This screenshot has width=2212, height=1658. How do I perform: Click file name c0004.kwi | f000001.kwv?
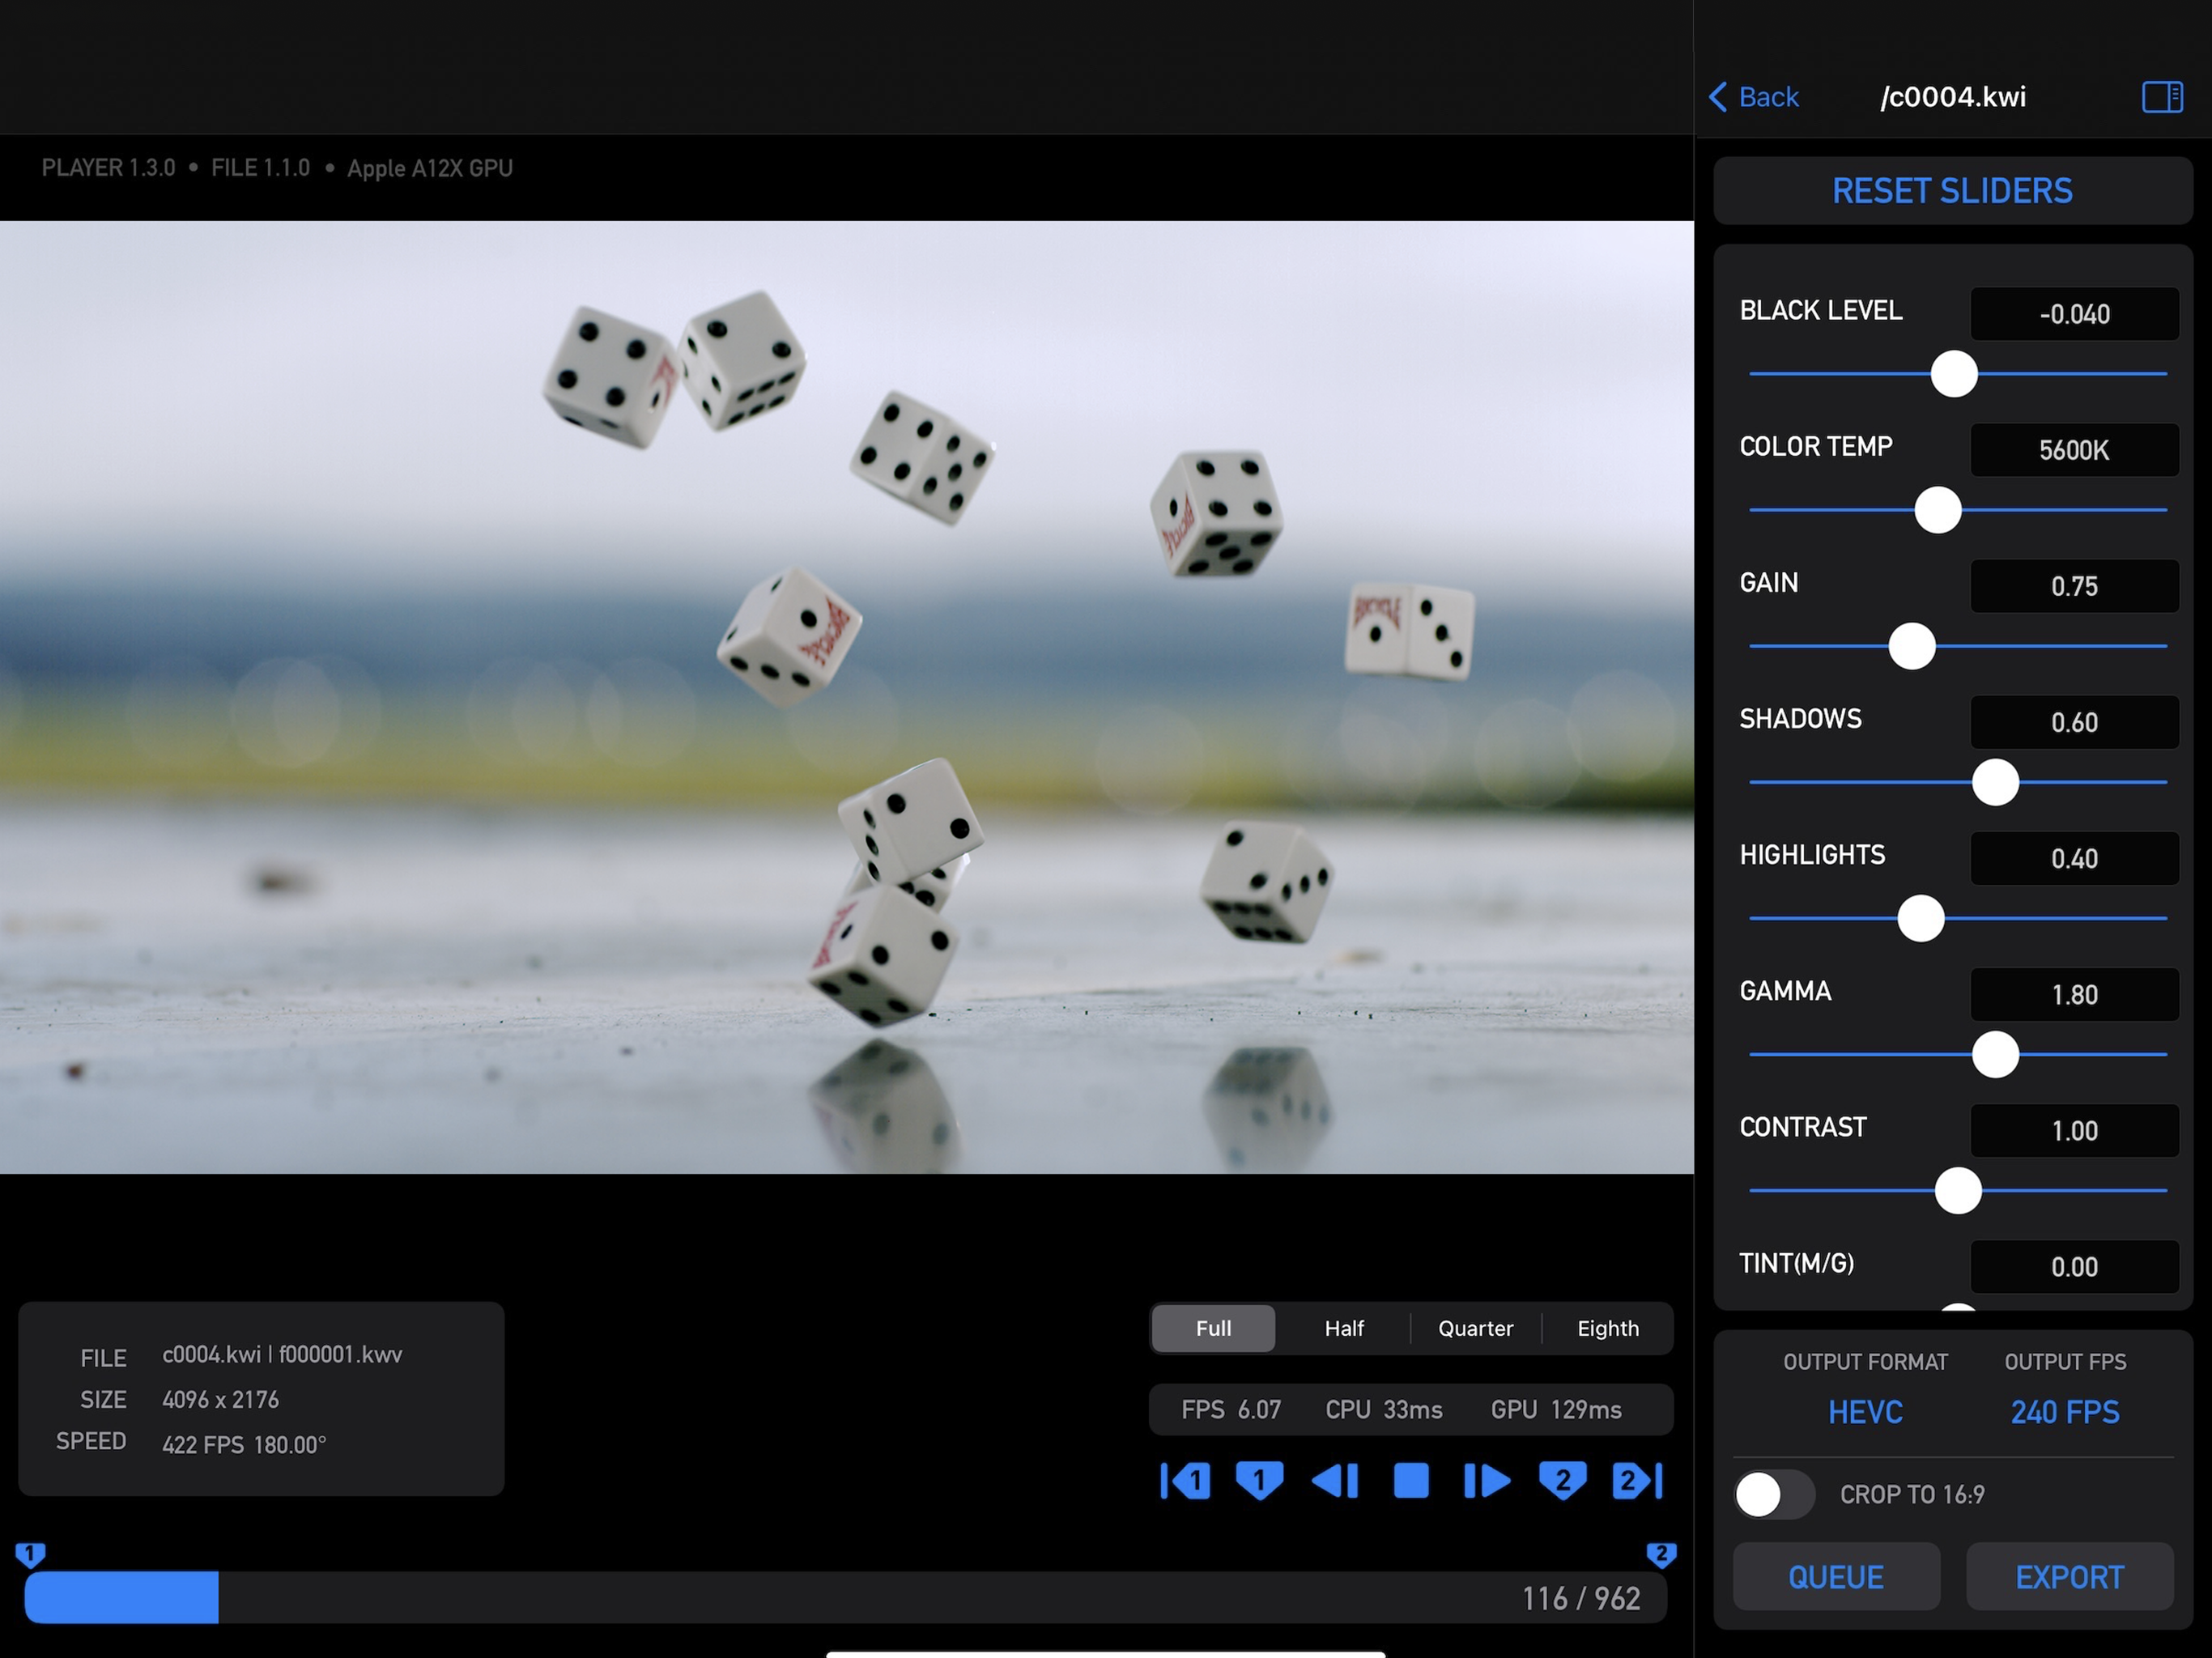282,1355
